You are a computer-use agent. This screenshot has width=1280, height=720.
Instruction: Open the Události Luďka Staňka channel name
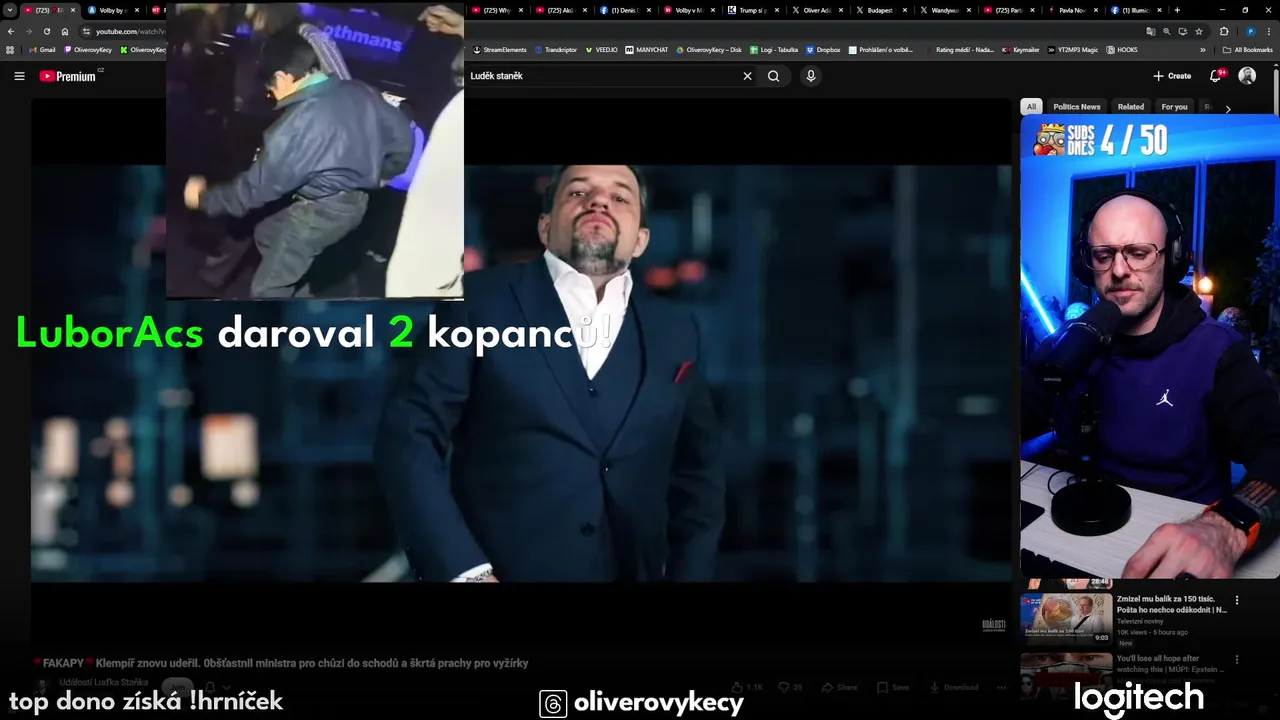click(104, 682)
